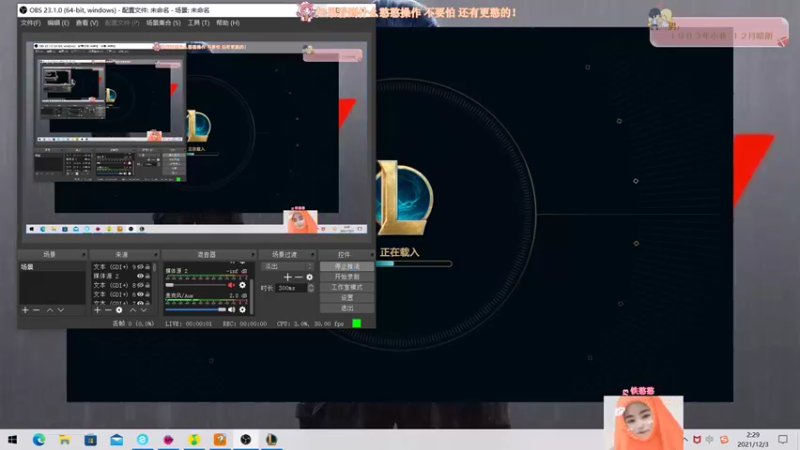Remove the selected source with the minus icon
This screenshot has width=800, height=450.
(x=108, y=310)
